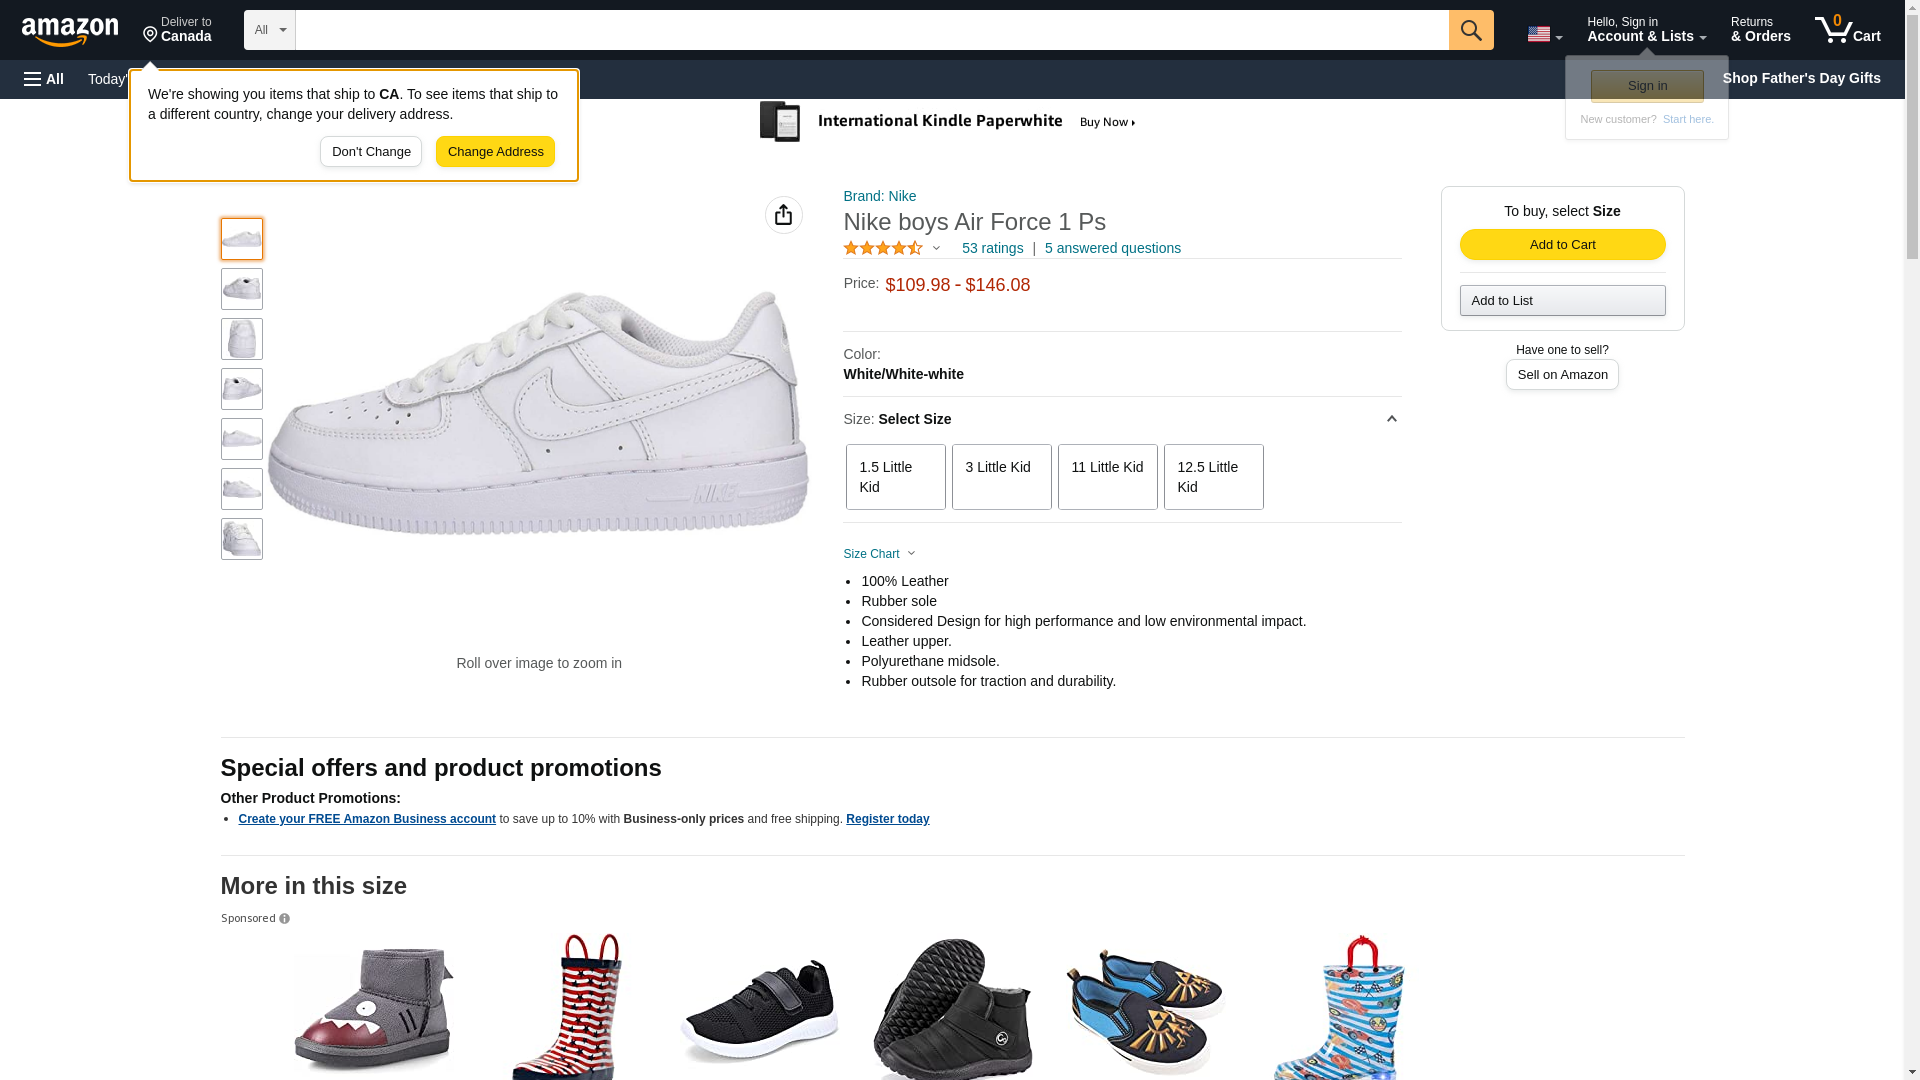Viewport: 1920px width, 1080px height.
Task: Expand the Size Chart
Action: 879,554
